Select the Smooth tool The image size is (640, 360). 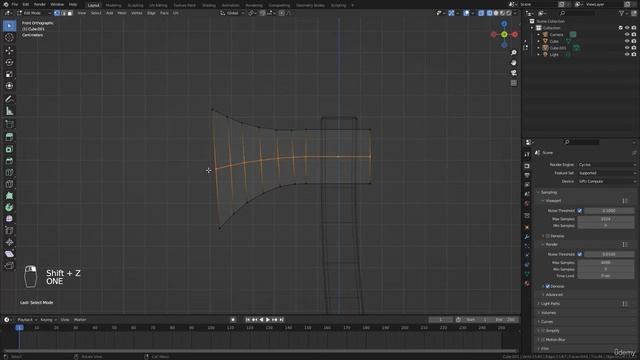9,219
